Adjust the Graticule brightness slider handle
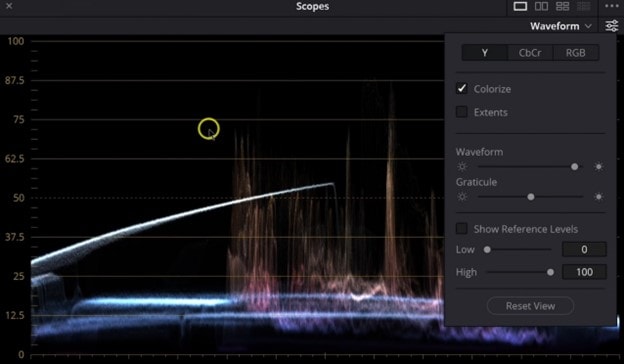624x364 pixels. coord(531,197)
